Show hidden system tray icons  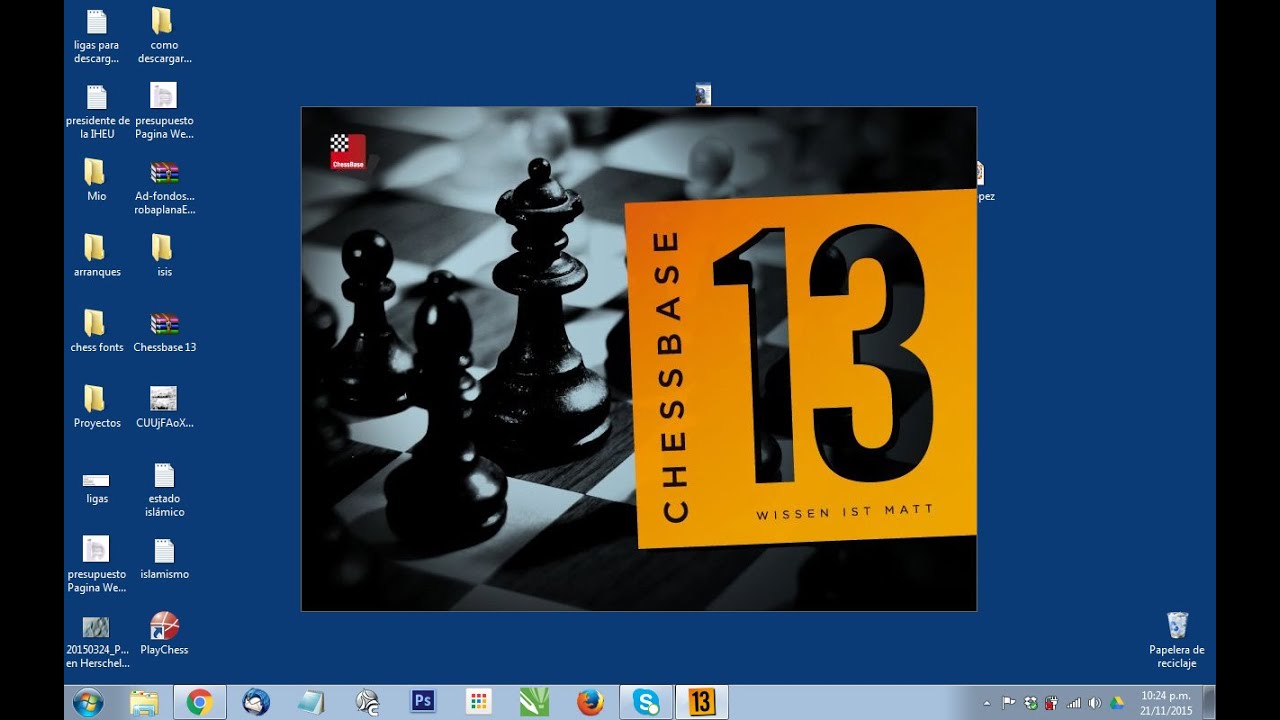tap(987, 703)
